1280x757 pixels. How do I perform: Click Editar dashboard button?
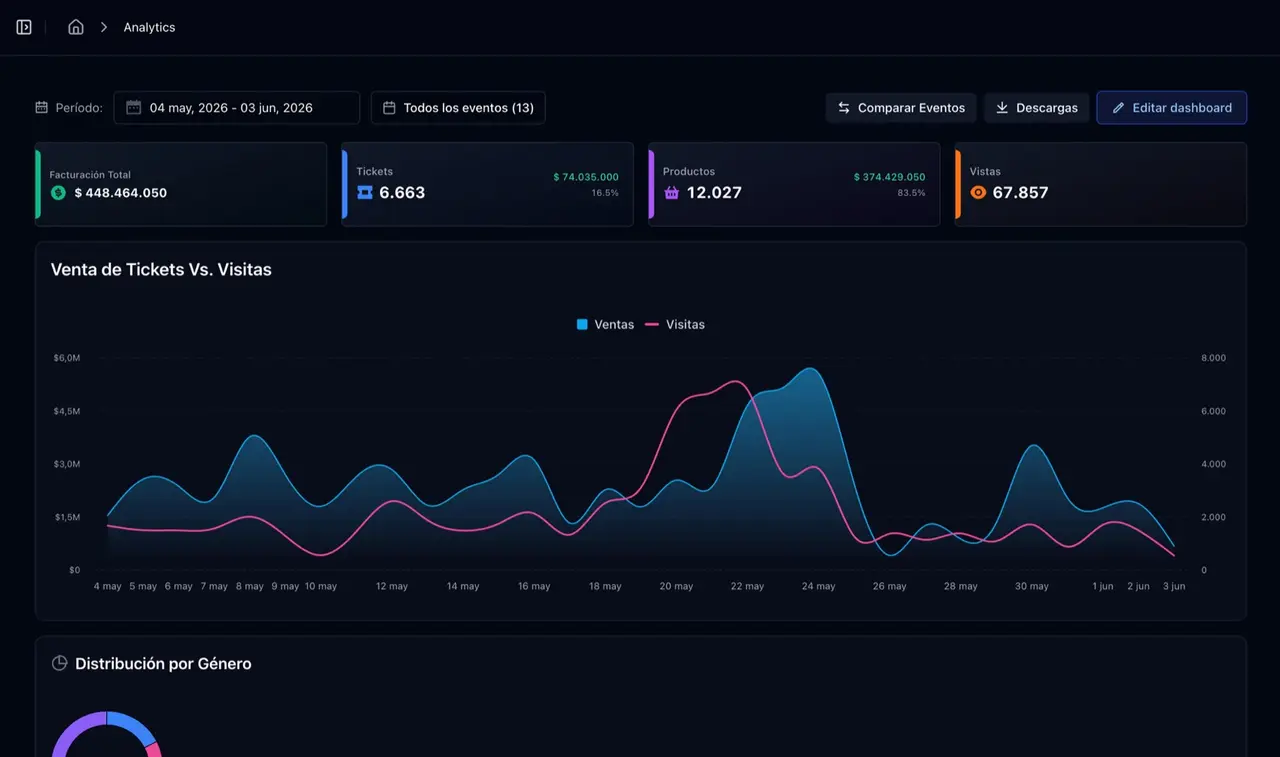coord(1171,108)
